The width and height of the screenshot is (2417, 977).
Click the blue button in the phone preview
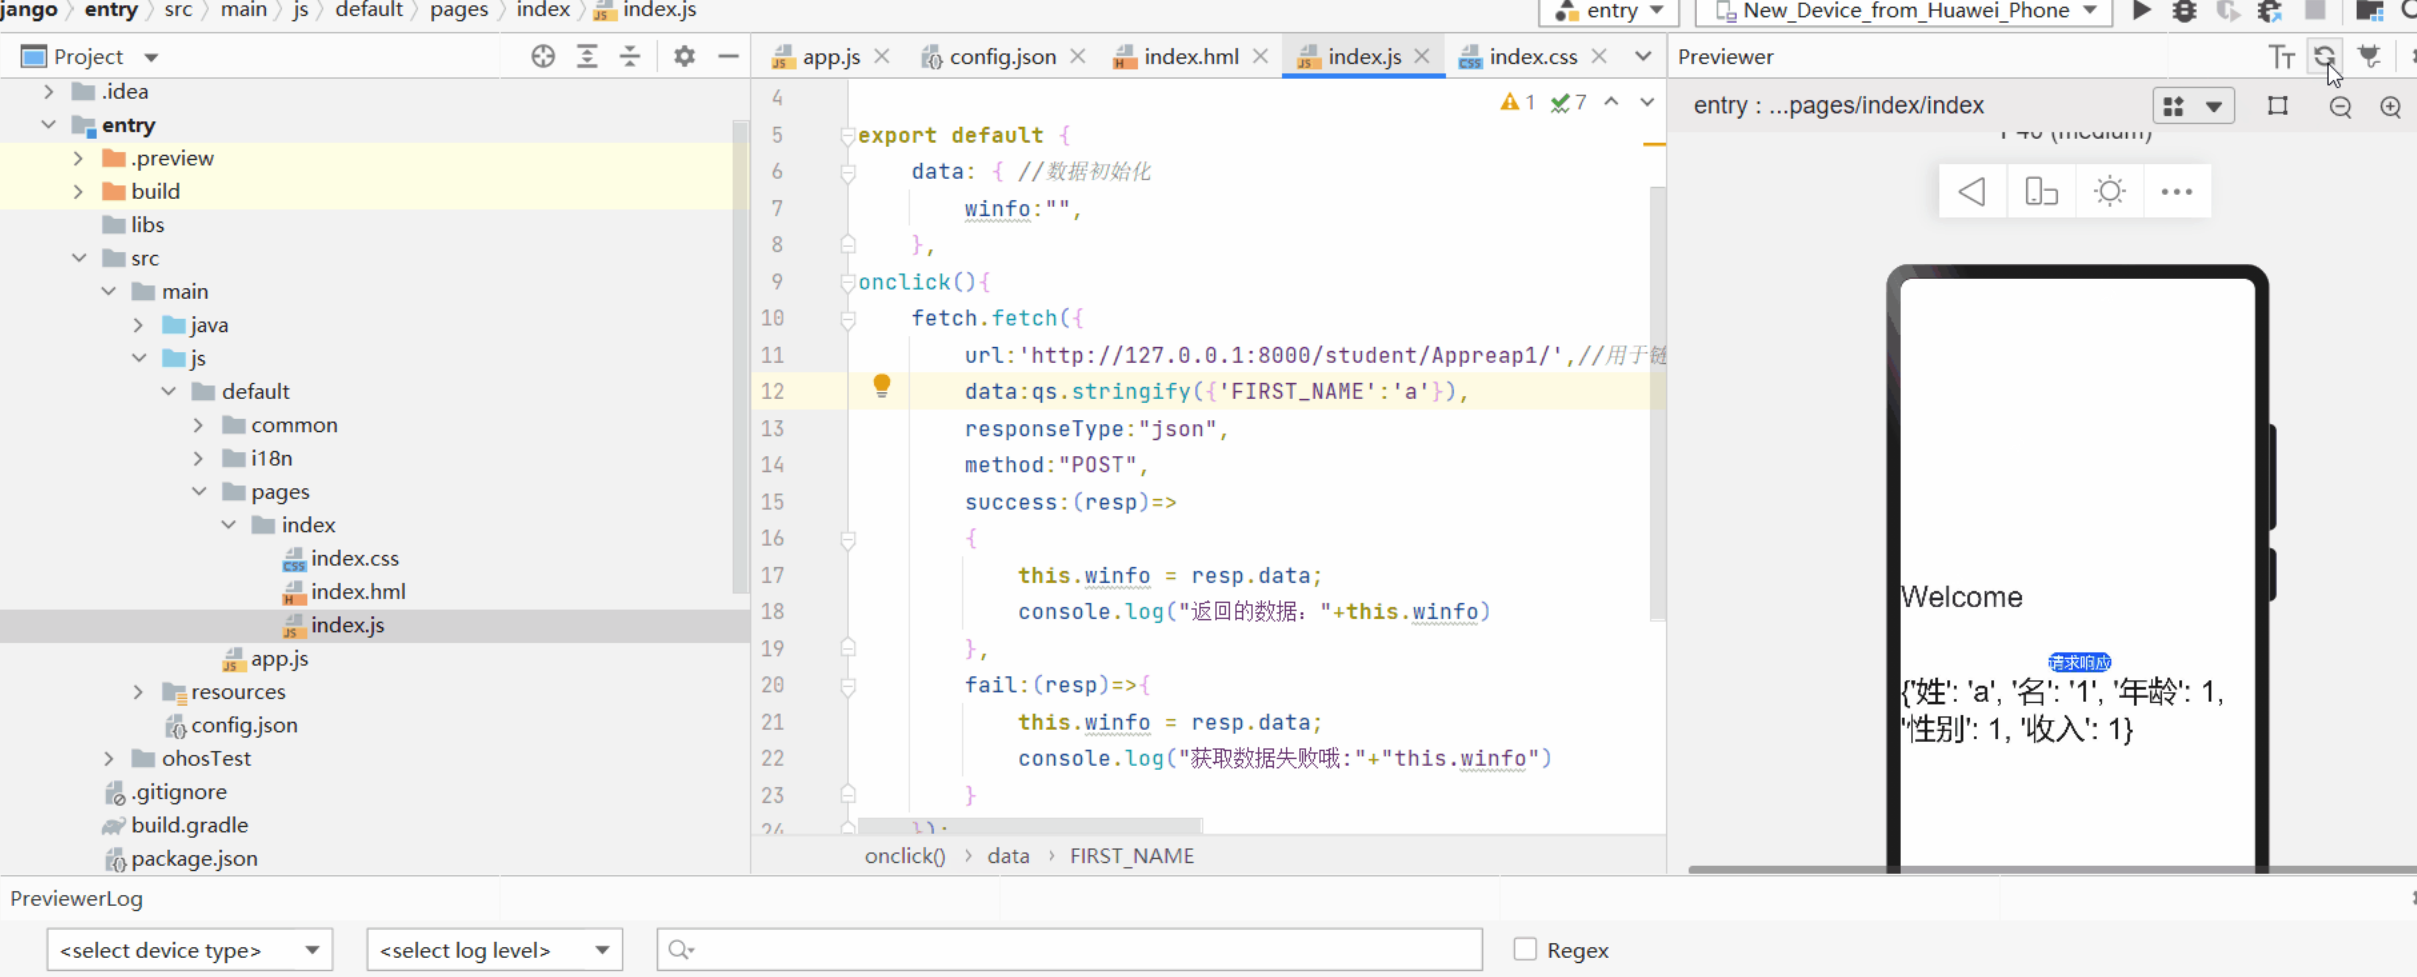pyautogui.click(x=2079, y=662)
